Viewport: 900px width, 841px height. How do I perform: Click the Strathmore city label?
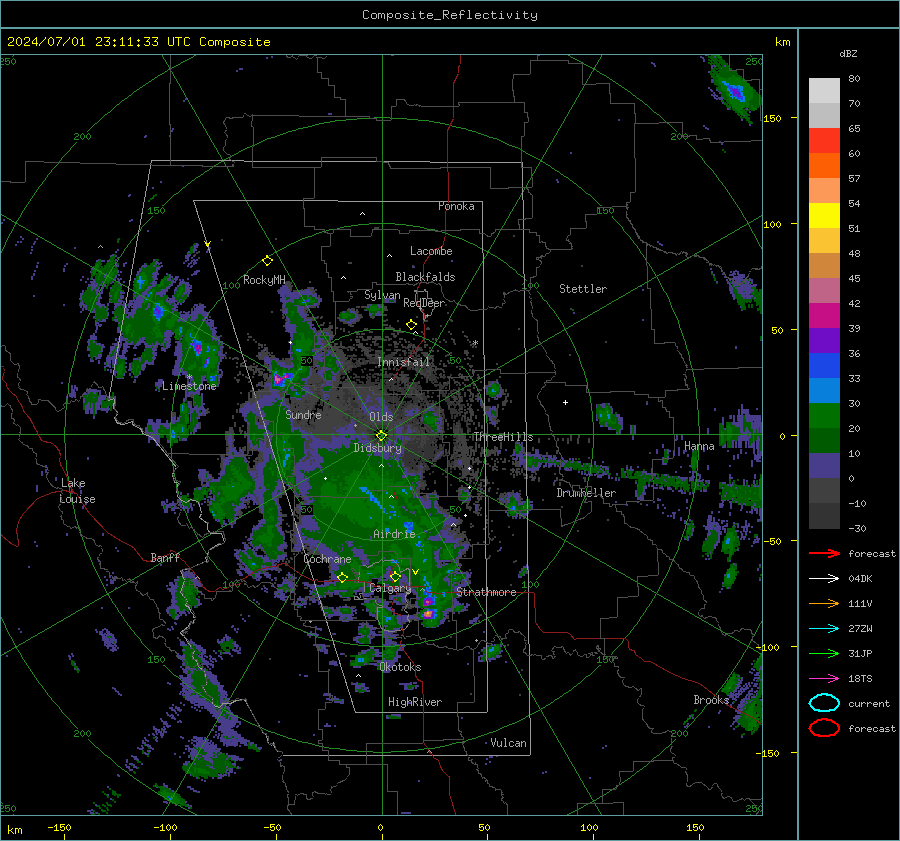coord(486,592)
